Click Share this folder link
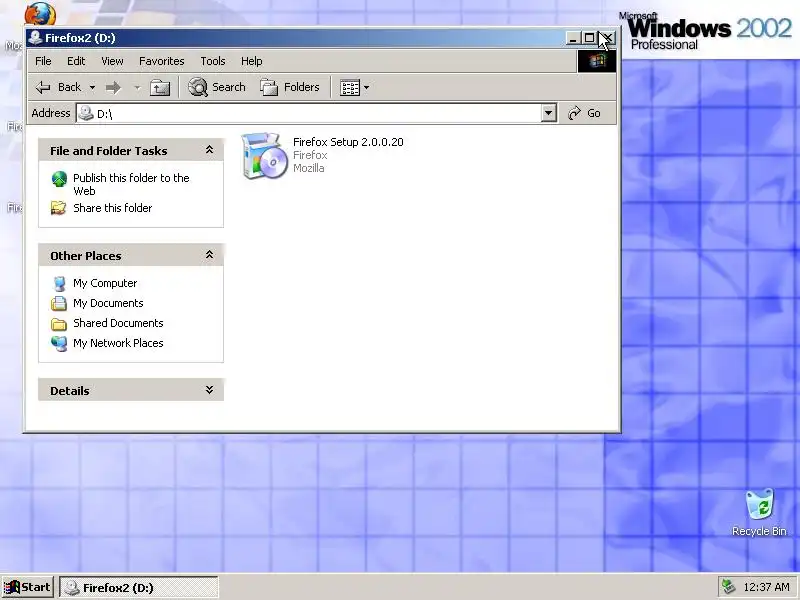The height and width of the screenshot is (600, 800). click(x=112, y=208)
